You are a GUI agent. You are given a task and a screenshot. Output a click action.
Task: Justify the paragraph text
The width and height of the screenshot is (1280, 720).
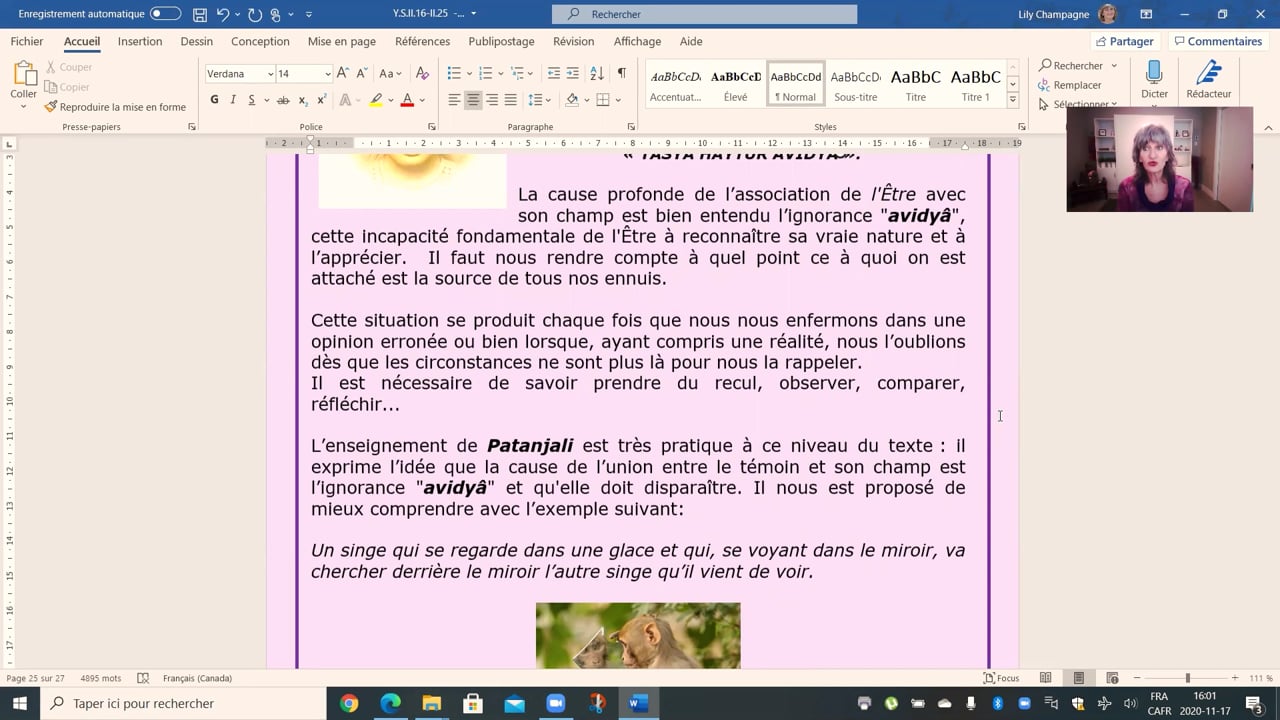point(511,100)
